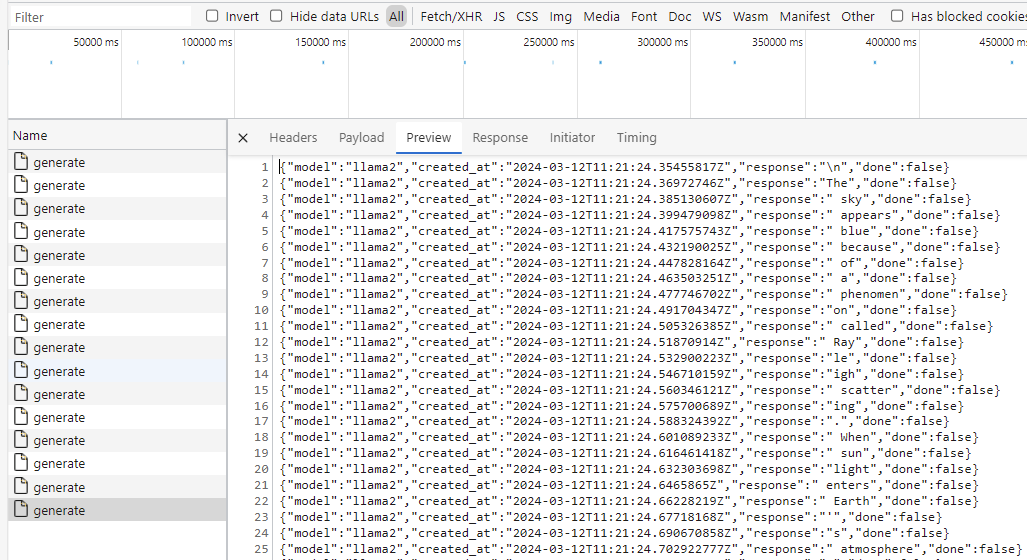The width and height of the screenshot is (1027, 560).
Task: Open the Timing tab
Action: coord(636,138)
